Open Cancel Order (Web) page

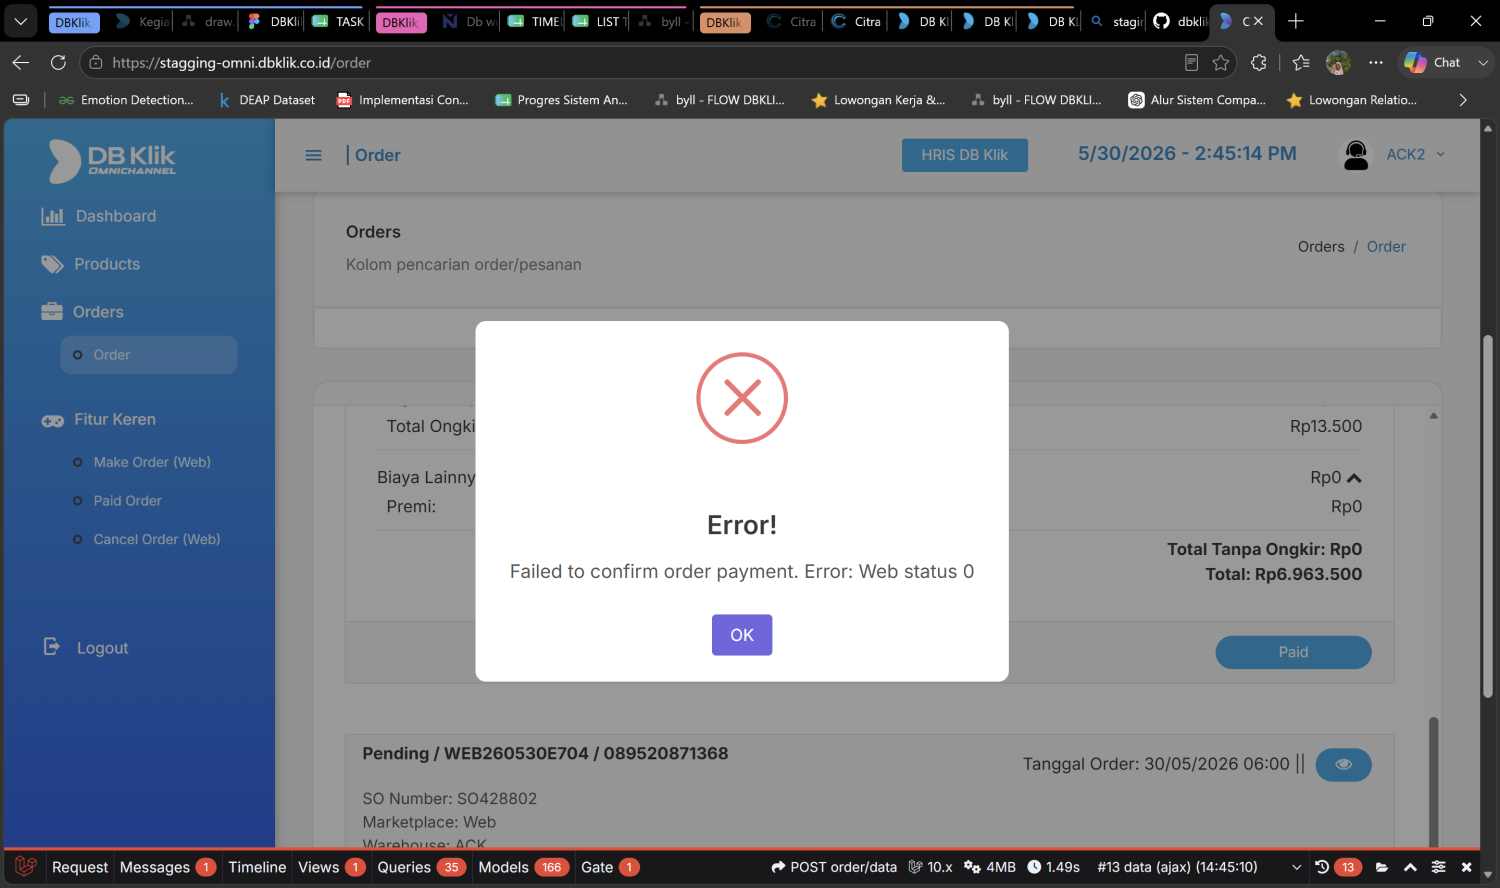[157, 539]
